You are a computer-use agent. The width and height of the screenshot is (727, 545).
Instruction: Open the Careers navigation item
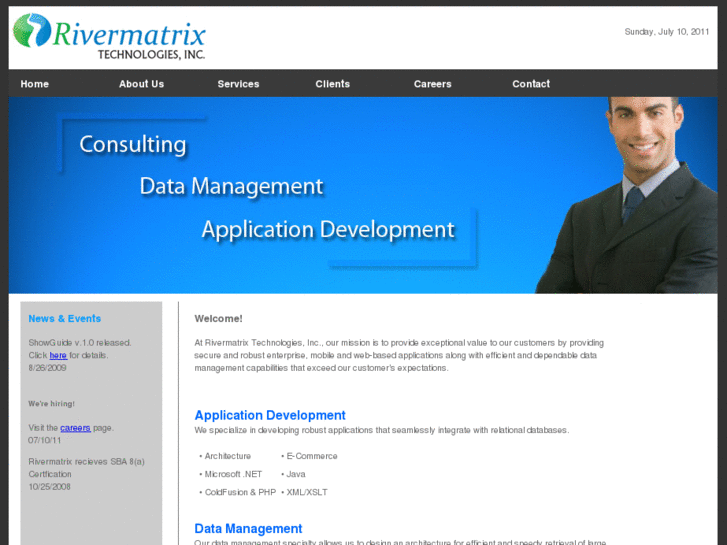[433, 84]
